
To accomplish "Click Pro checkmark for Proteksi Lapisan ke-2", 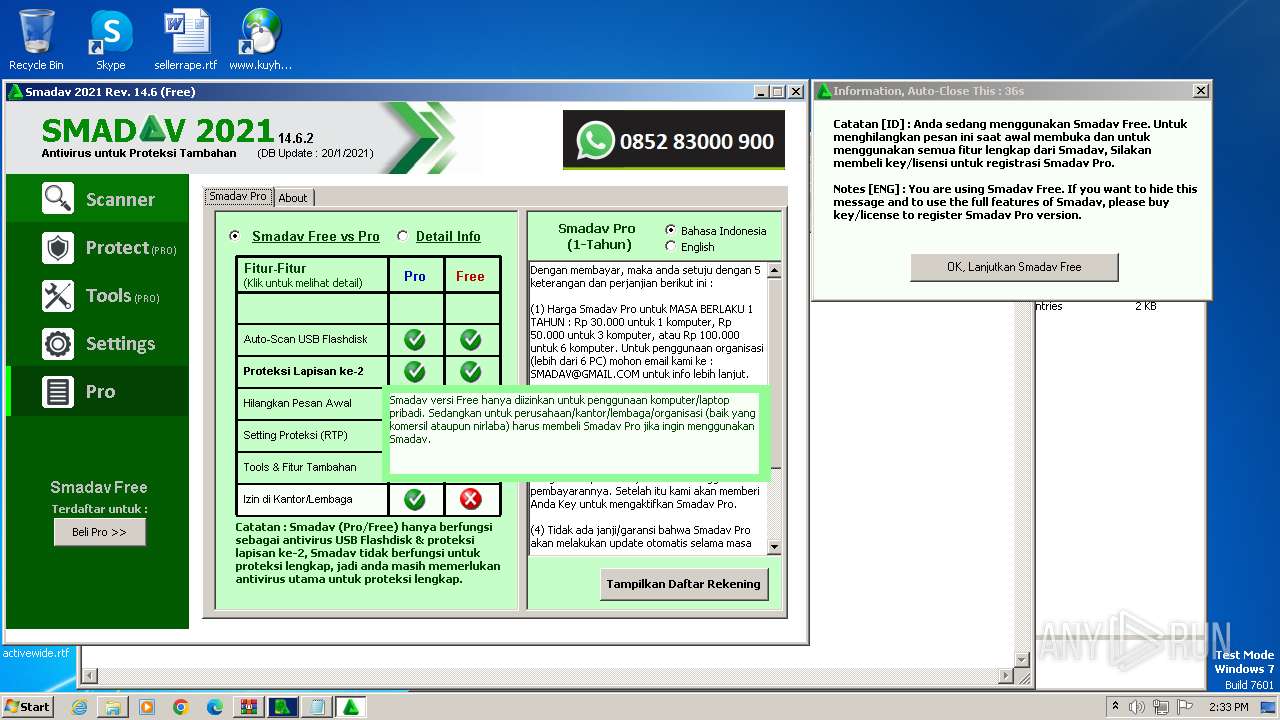I will [x=415, y=372].
